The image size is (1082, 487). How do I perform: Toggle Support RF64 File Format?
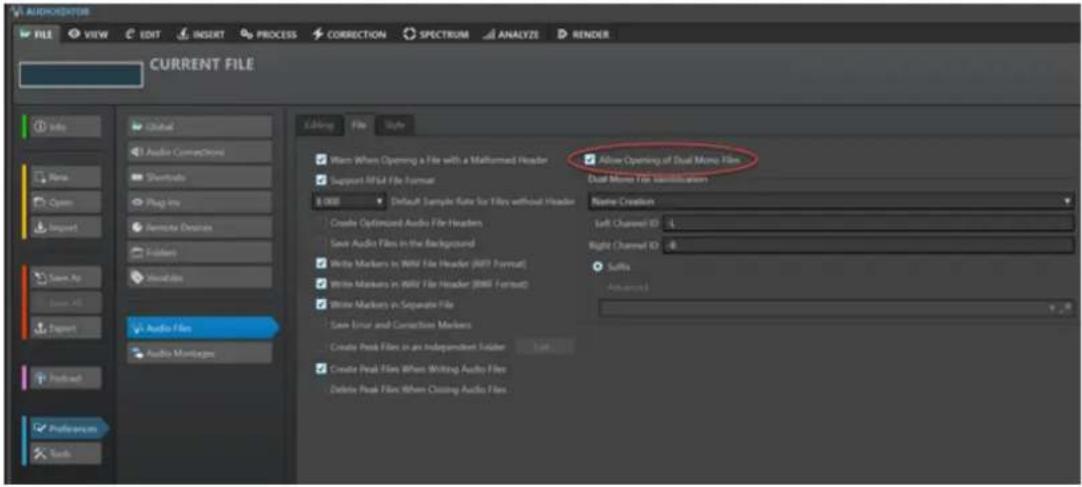[321, 180]
